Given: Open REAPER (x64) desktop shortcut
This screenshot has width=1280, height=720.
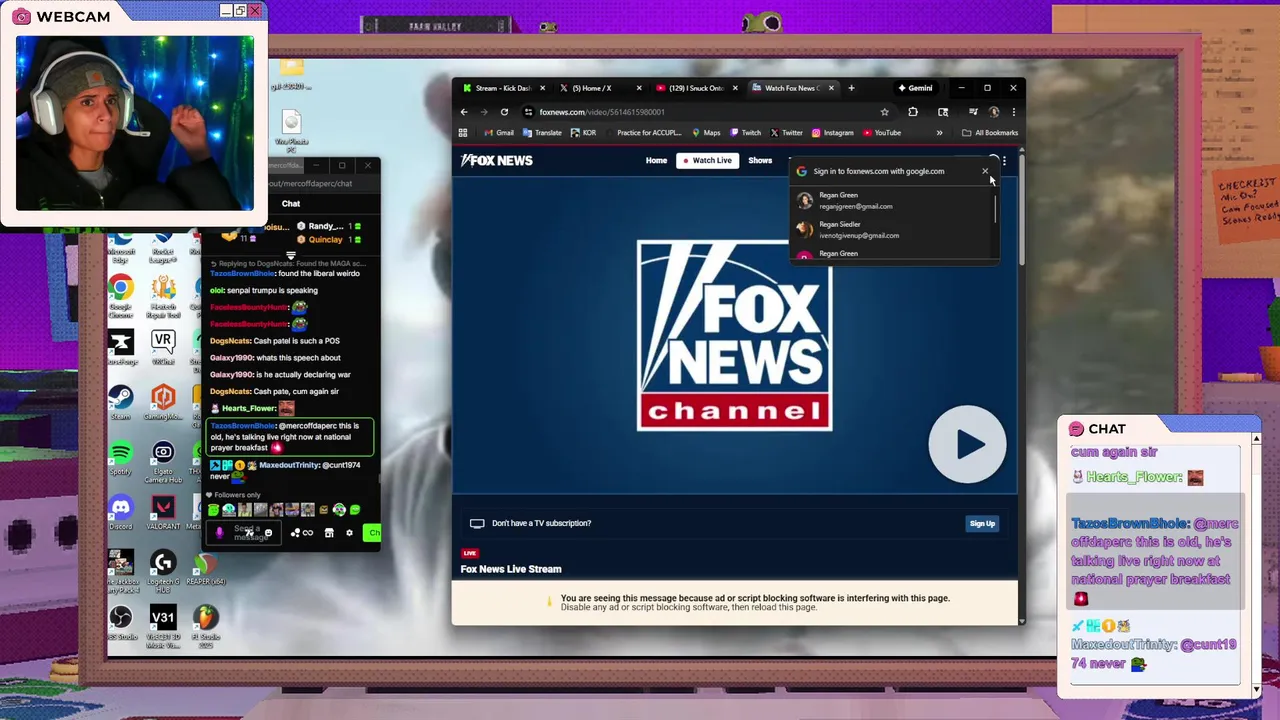Looking at the screenshot, I should pos(205,569).
